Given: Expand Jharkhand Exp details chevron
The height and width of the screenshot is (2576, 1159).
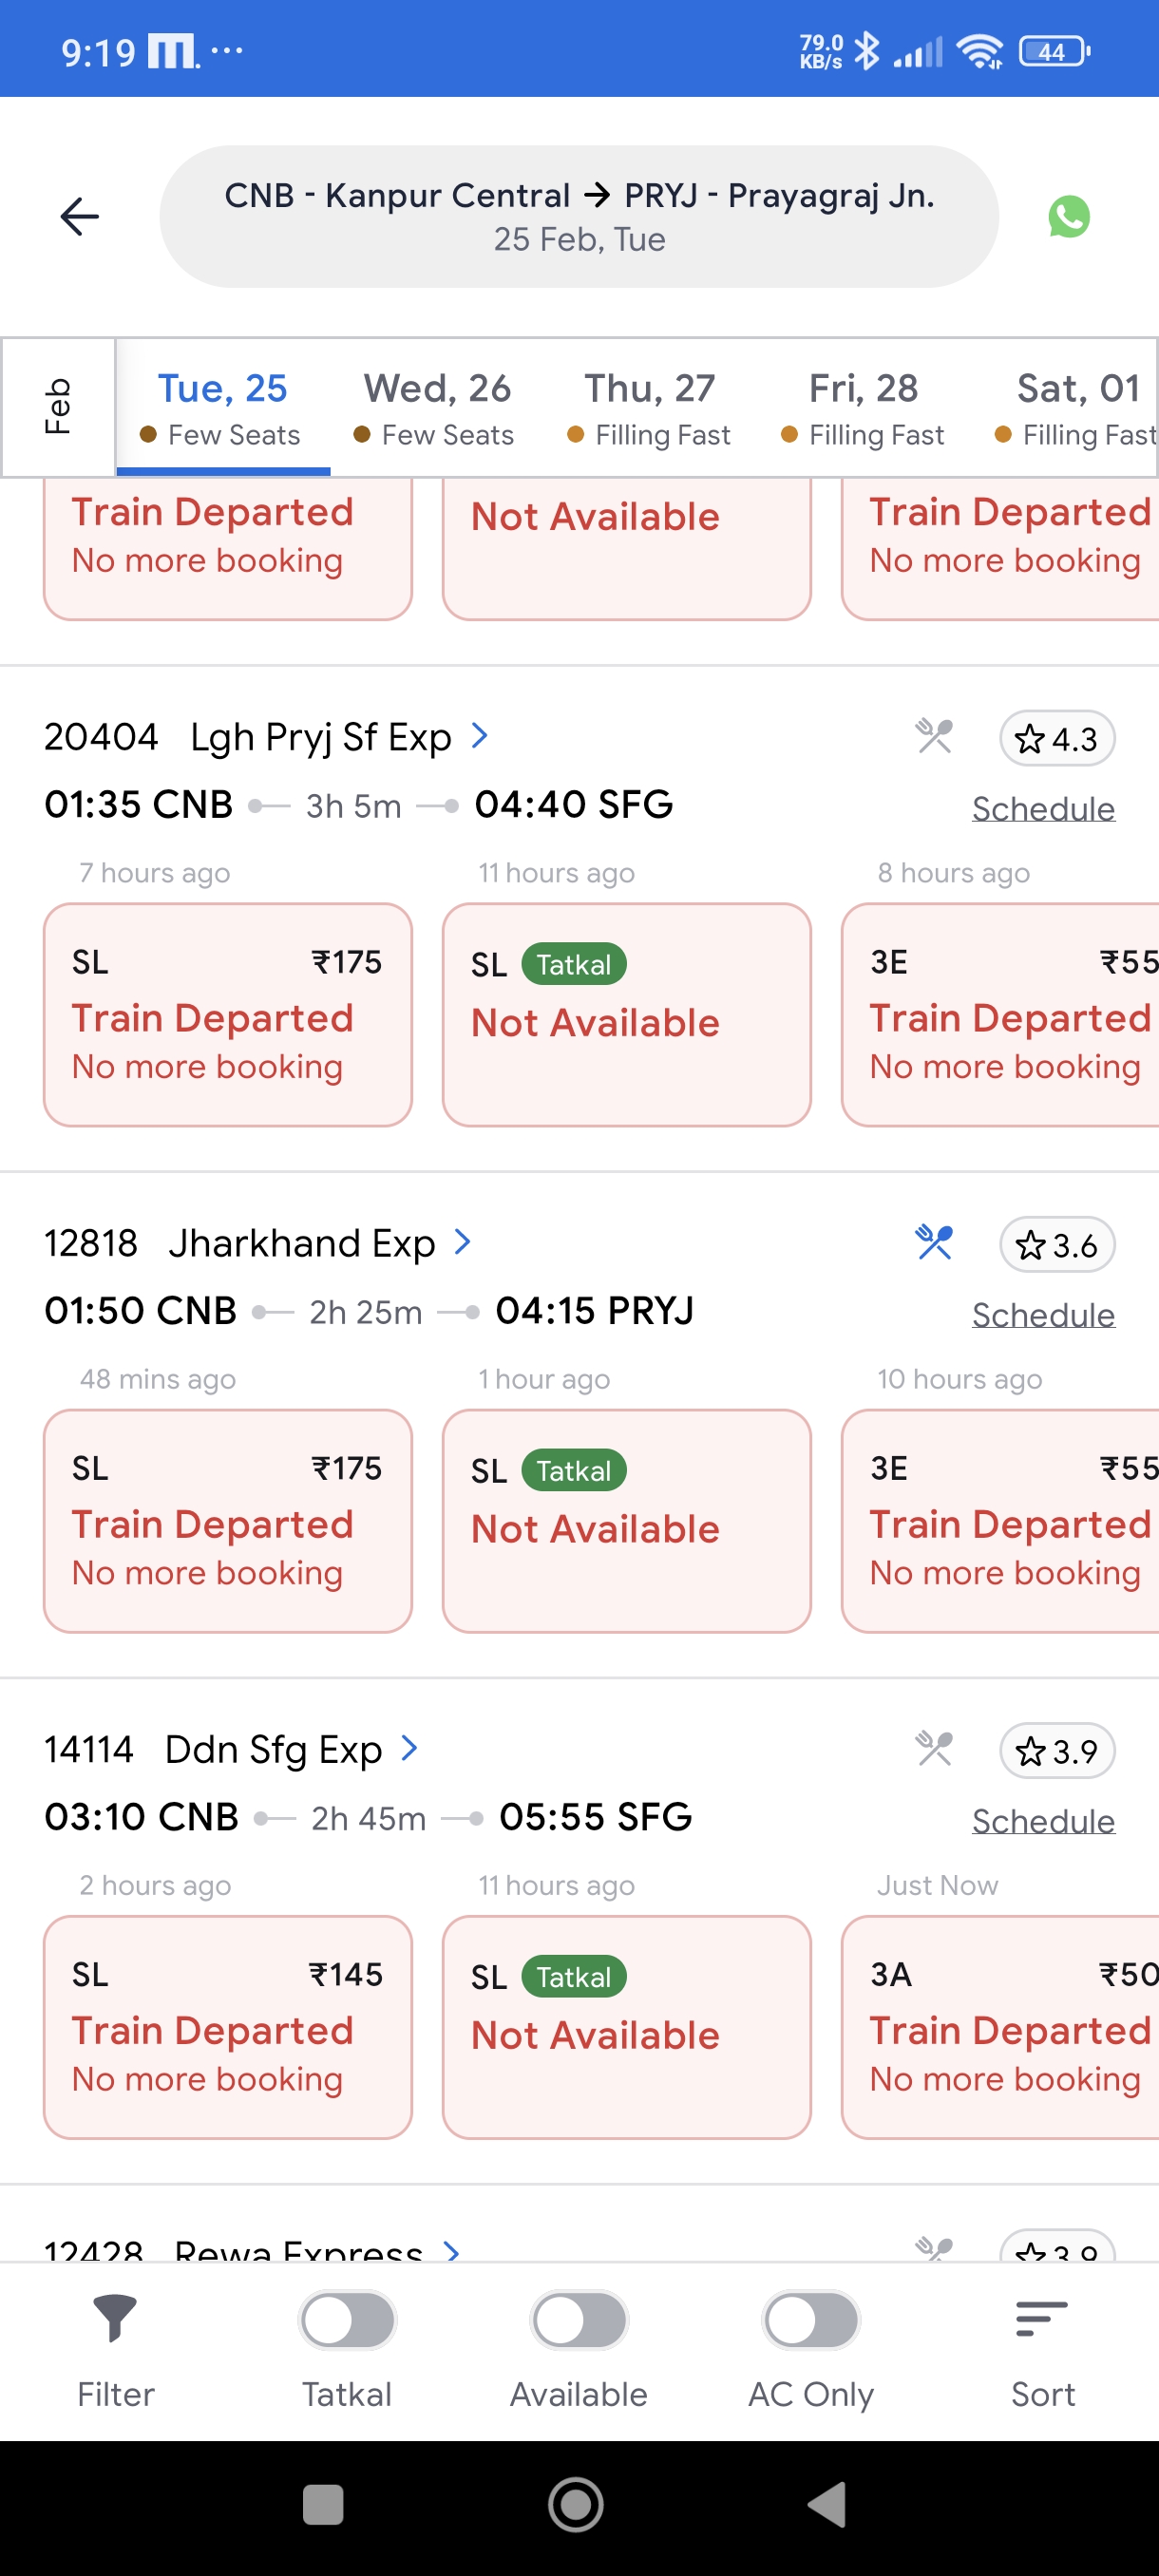Looking at the screenshot, I should 462,1242.
